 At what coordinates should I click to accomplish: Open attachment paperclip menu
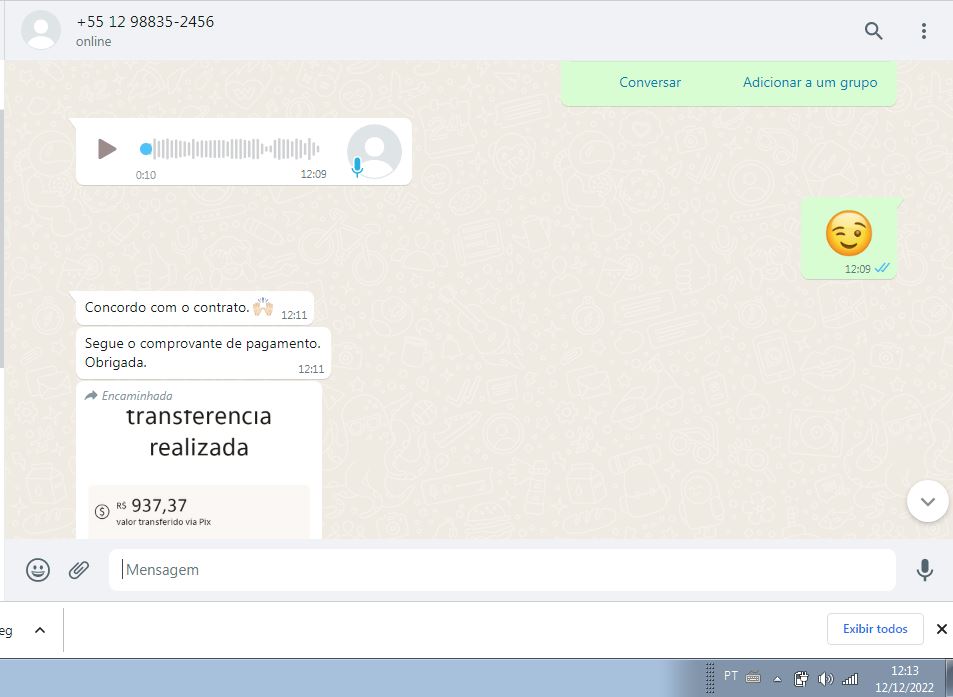pyautogui.click(x=79, y=570)
